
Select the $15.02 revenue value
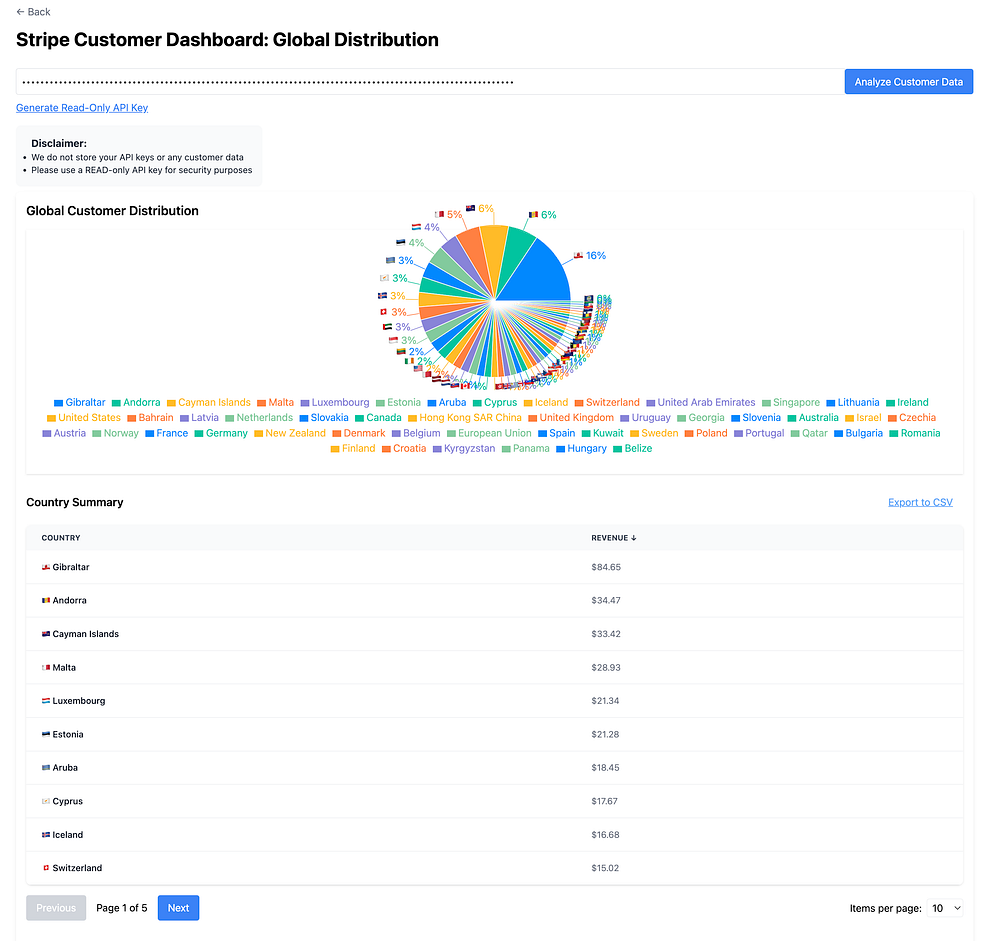pyautogui.click(x=605, y=868)
